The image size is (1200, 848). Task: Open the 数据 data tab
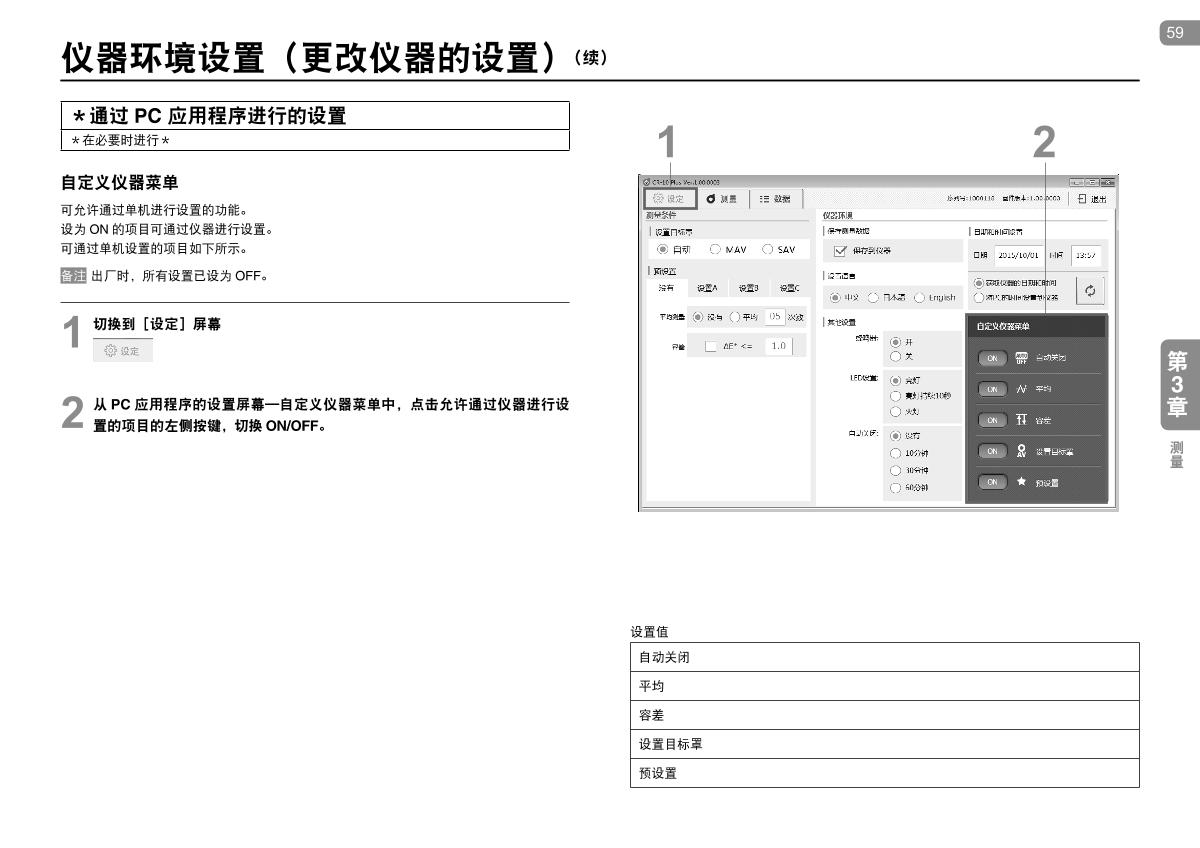pos(774,199)
